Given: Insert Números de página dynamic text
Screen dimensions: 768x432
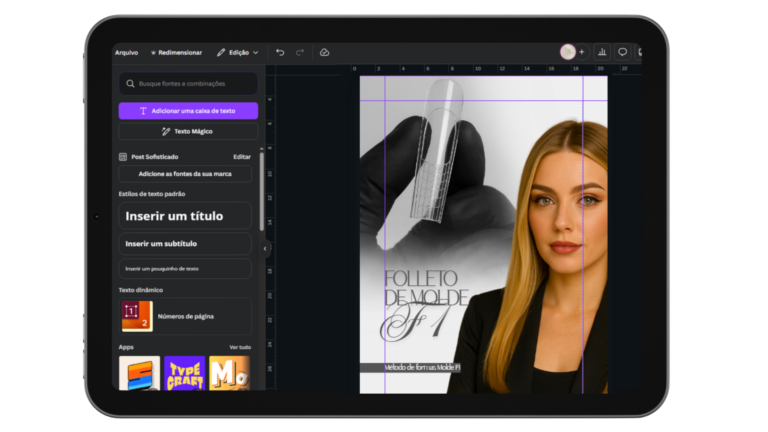Looking at the screenshot, I should [x=185, y=316].
